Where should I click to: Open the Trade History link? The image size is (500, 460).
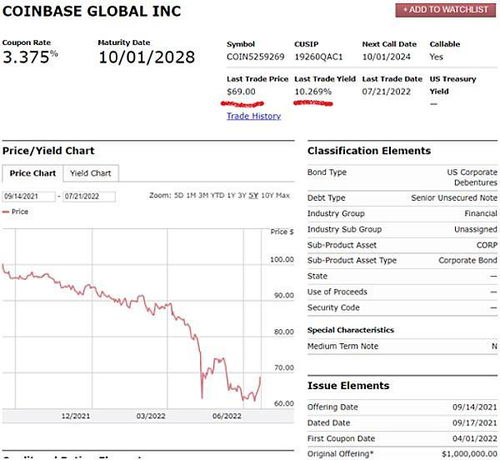tap(254, 116)
